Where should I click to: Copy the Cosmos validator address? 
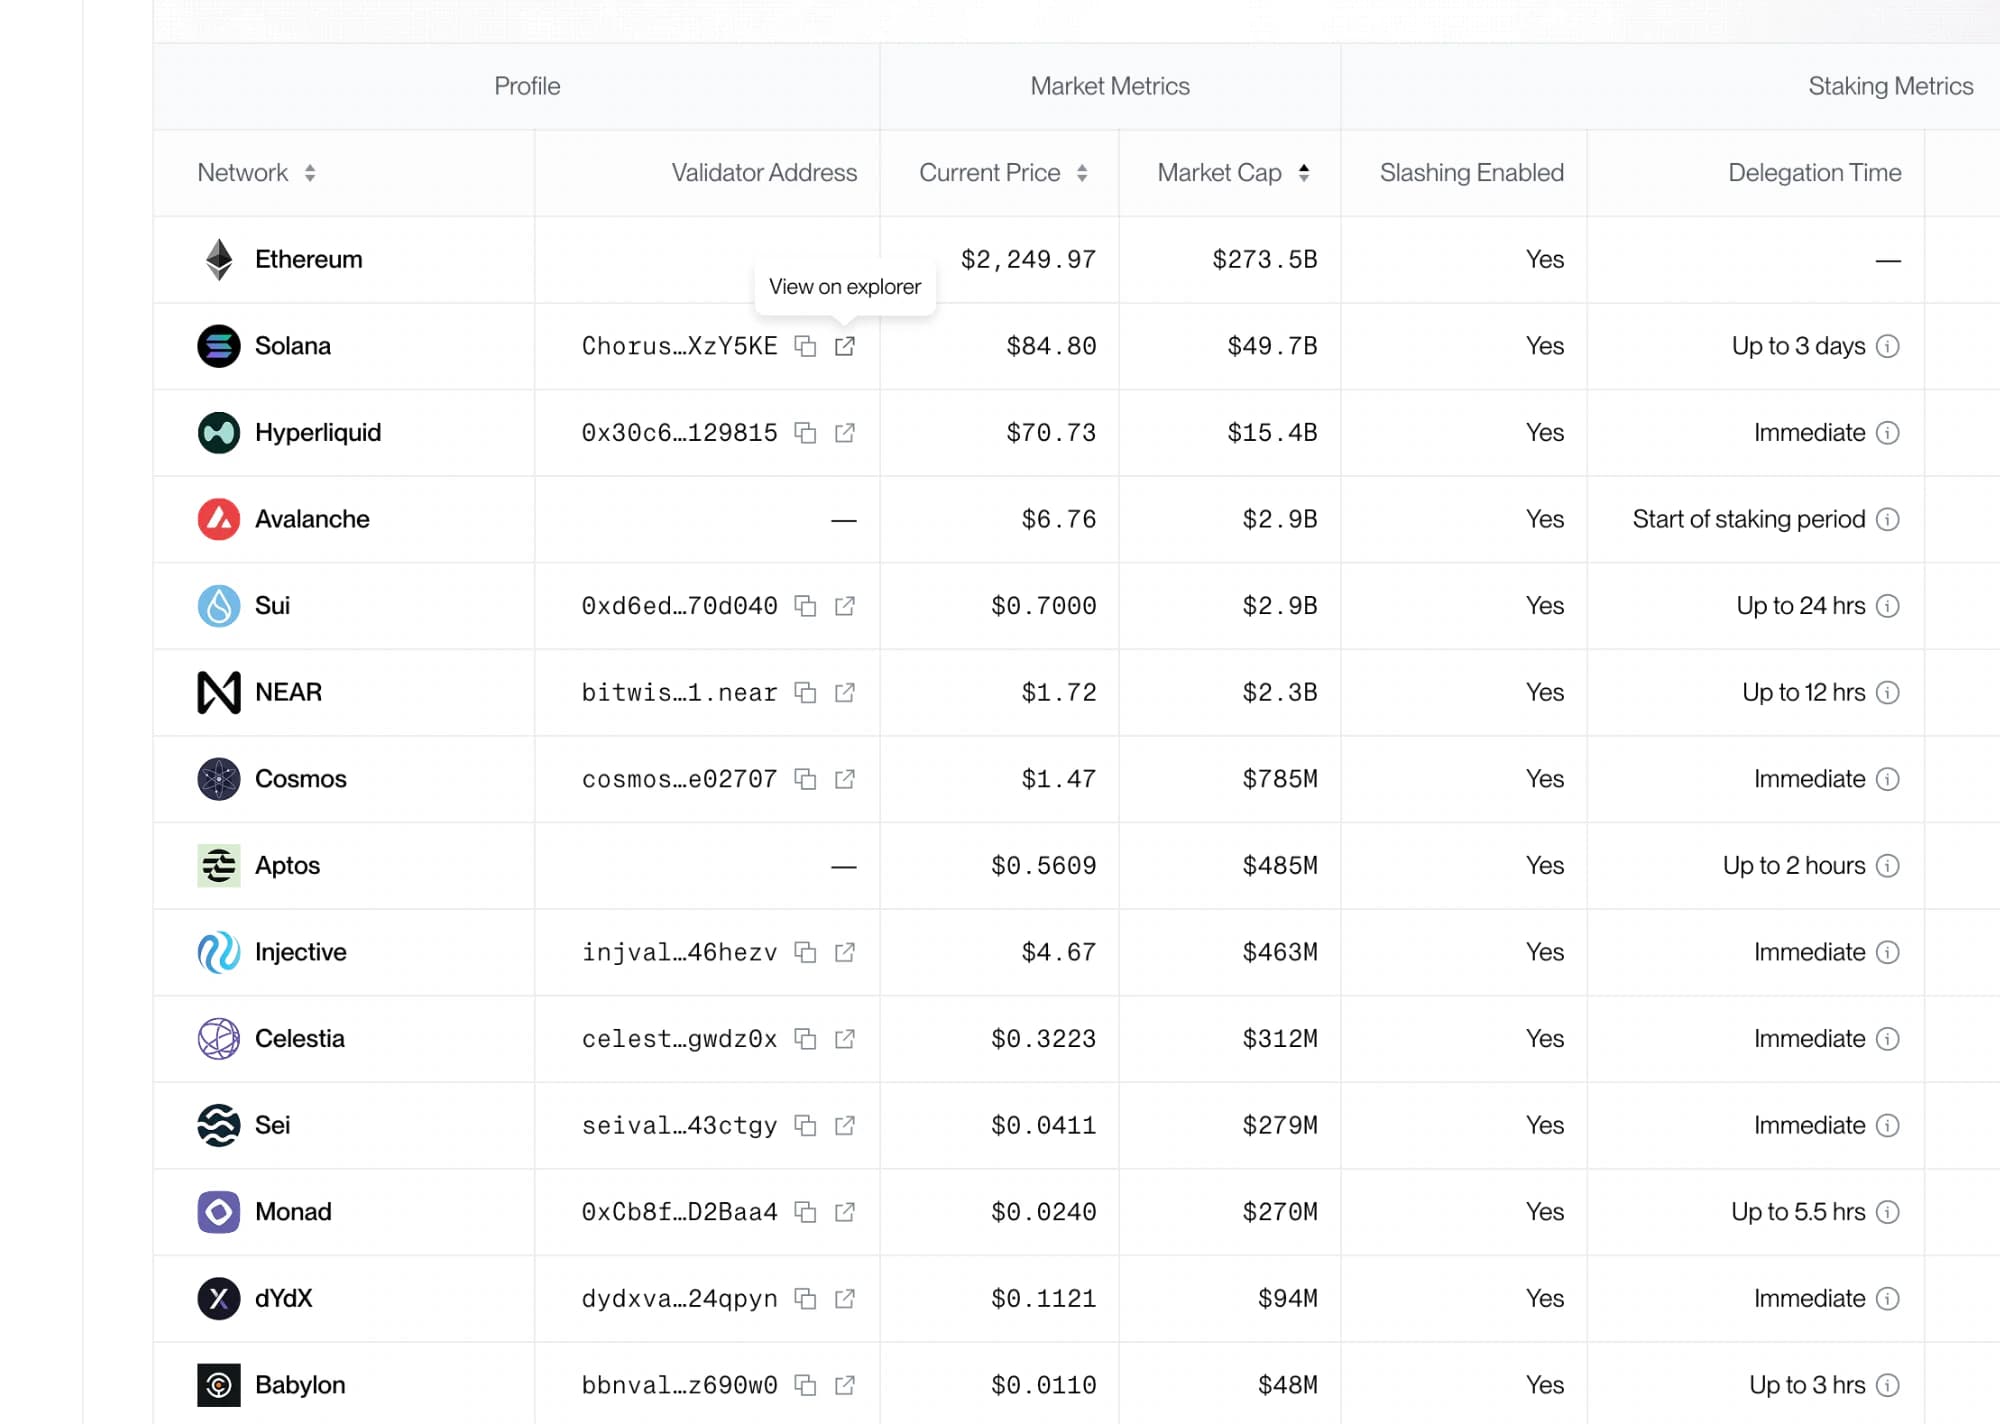805,779
